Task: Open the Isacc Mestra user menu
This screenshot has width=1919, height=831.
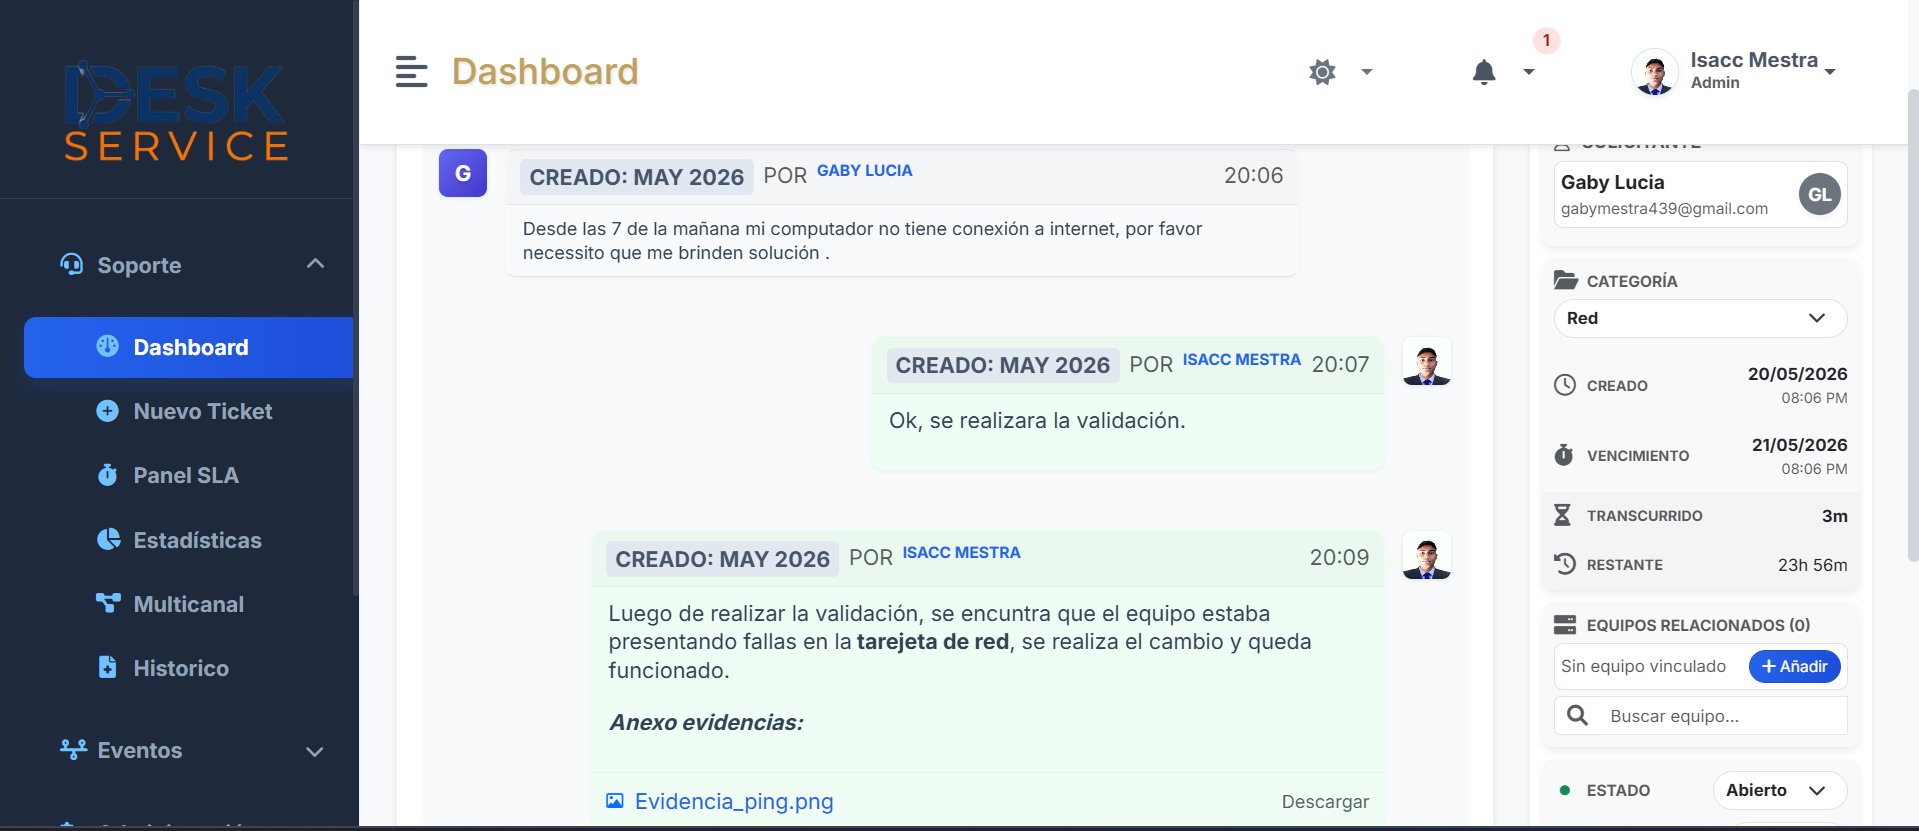Action: click(x=1763, y=71)
